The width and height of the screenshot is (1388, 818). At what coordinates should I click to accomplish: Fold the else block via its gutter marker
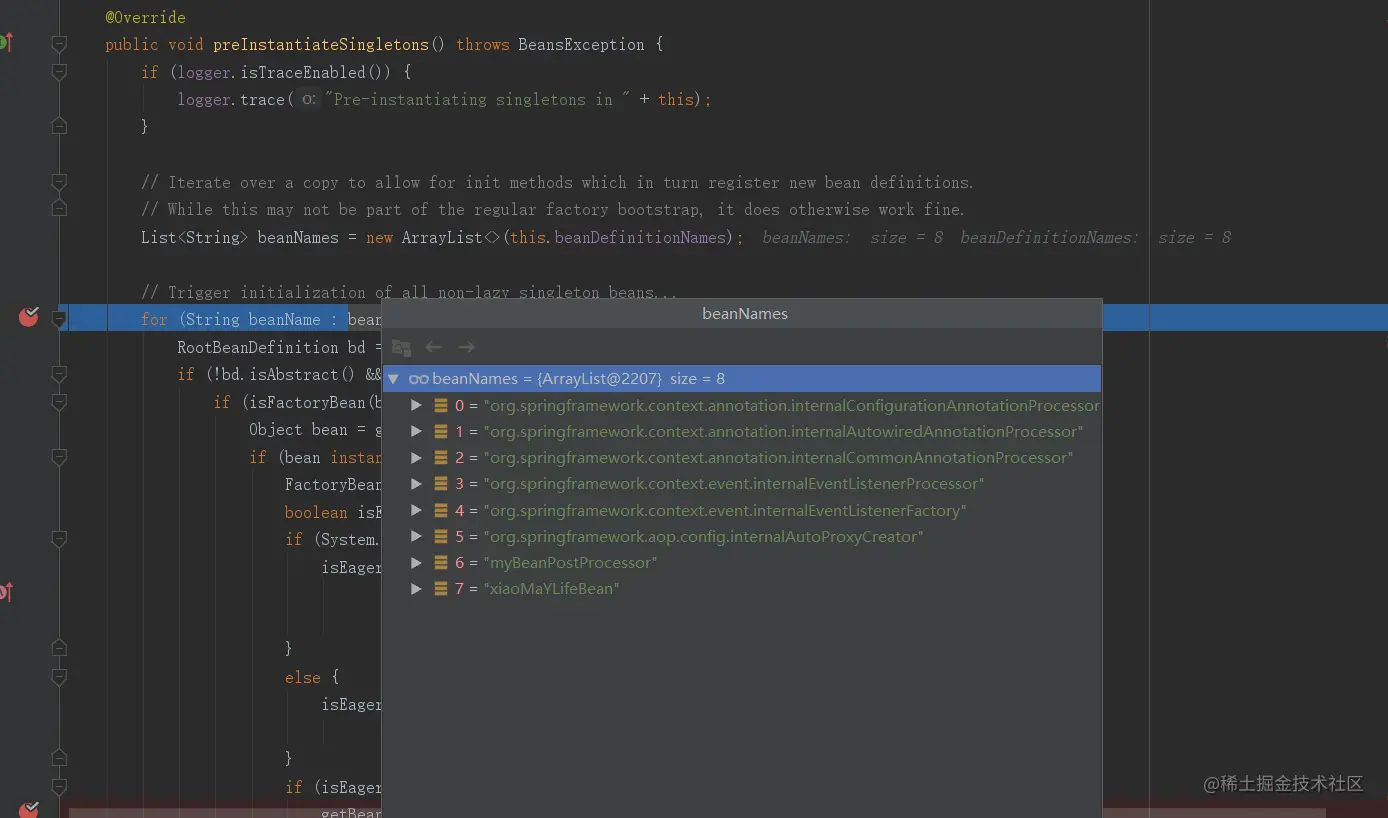(x=59, y=677)
